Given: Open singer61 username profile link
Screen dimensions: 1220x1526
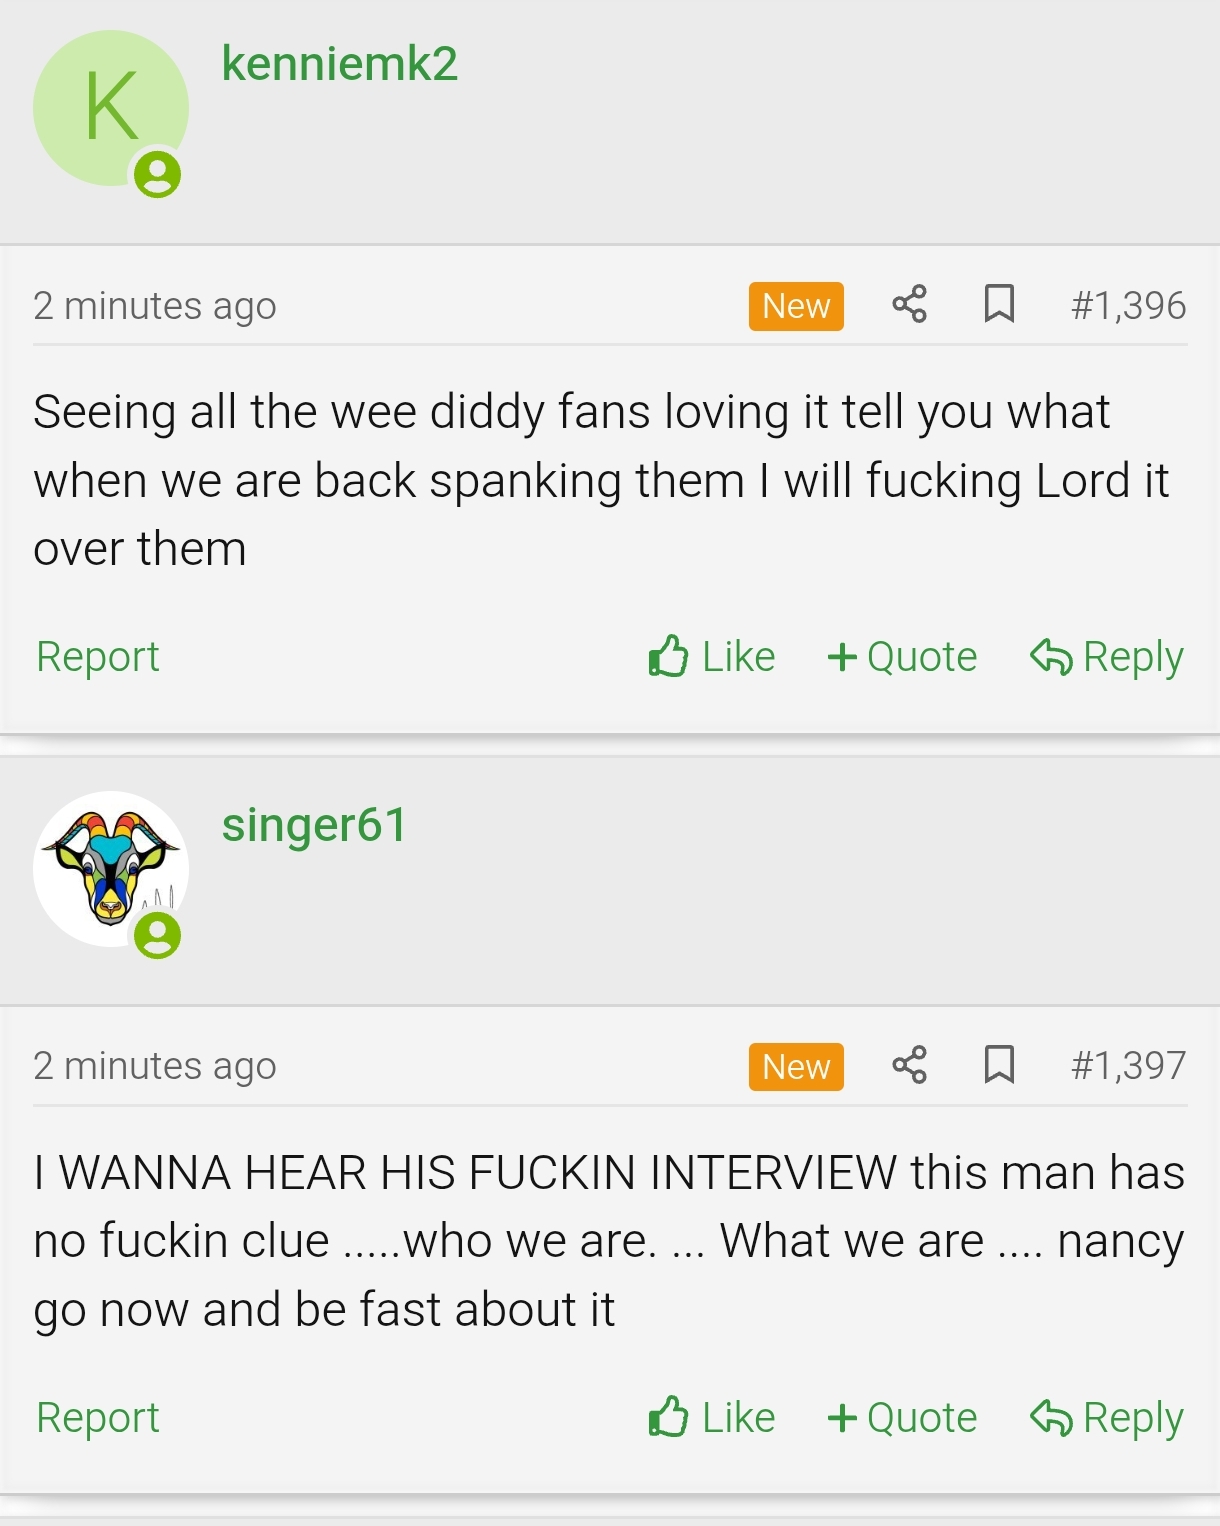Looking at the screenshot, I should 314,826.
